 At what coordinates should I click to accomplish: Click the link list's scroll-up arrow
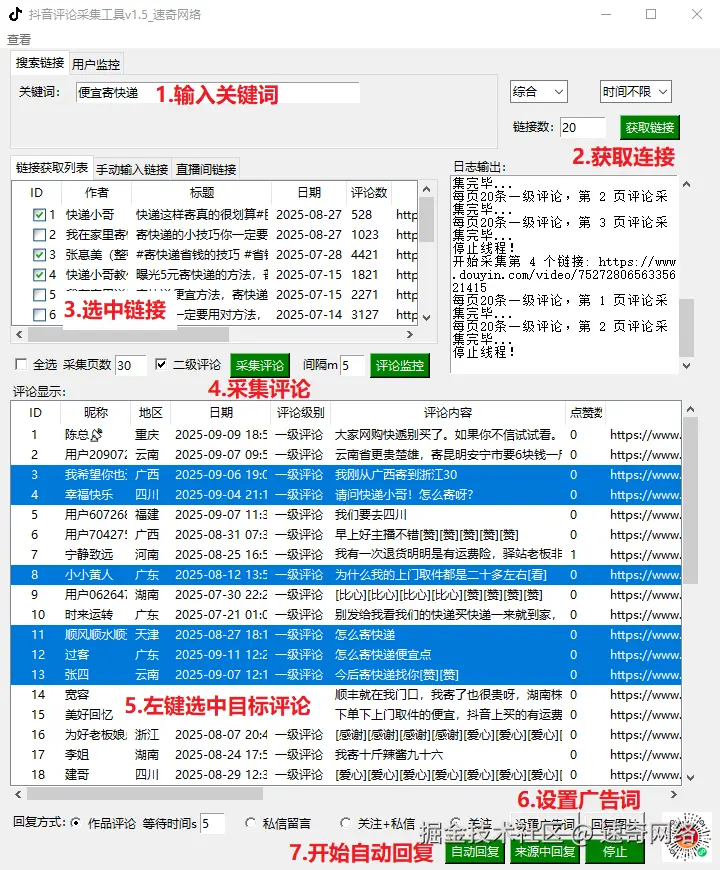click(x=426, y=189)
